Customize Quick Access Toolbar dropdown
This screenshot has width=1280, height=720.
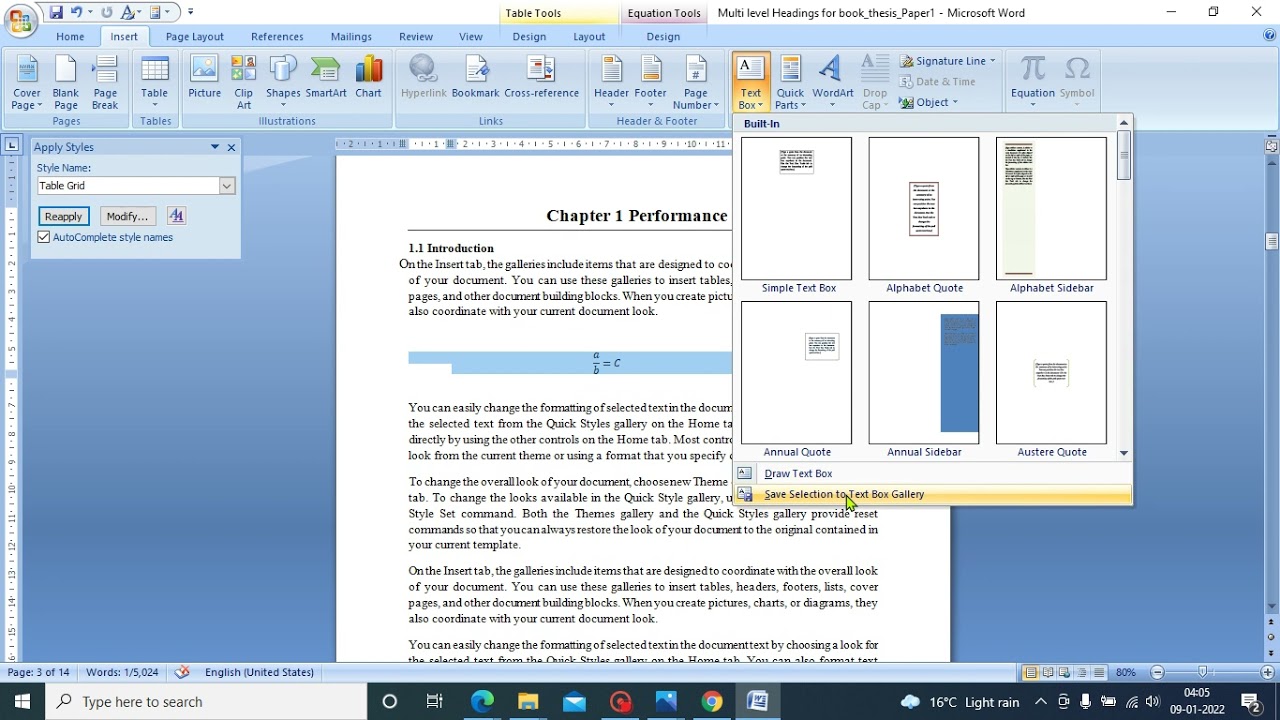tap(190, 13)
